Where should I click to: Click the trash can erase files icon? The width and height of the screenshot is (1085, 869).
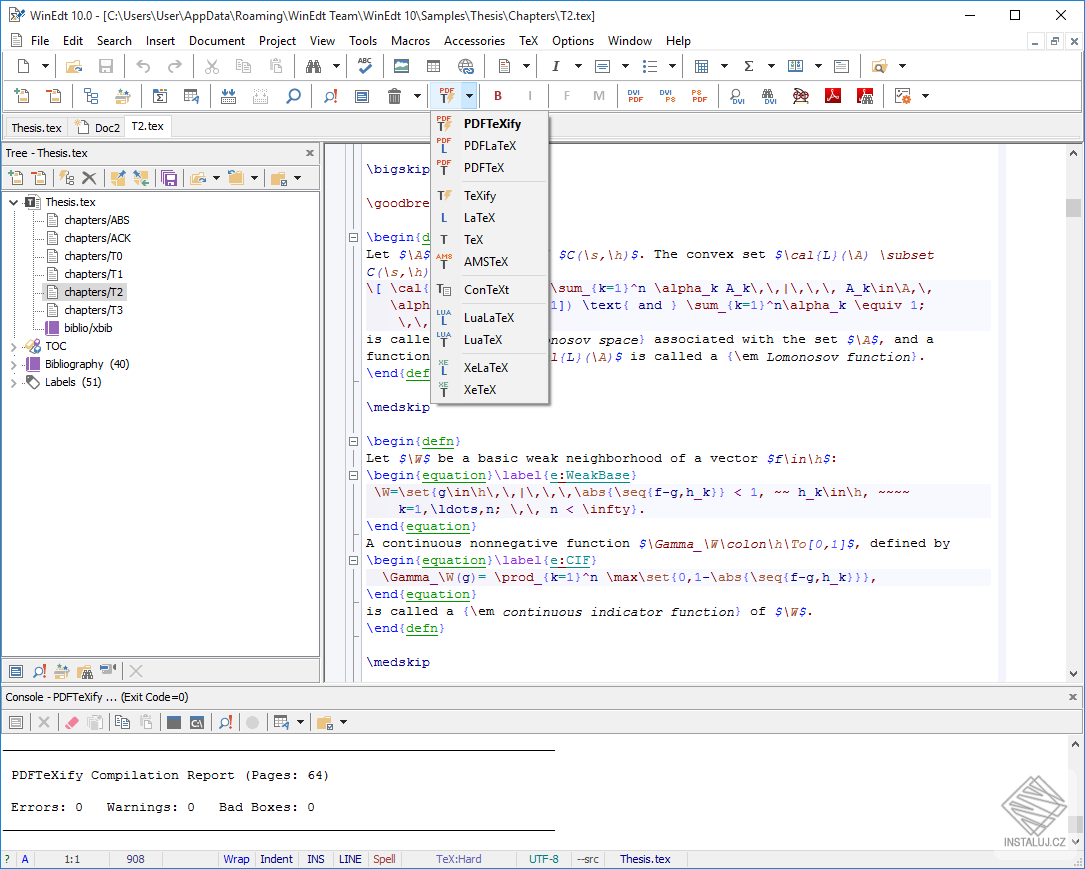(394, 96)
